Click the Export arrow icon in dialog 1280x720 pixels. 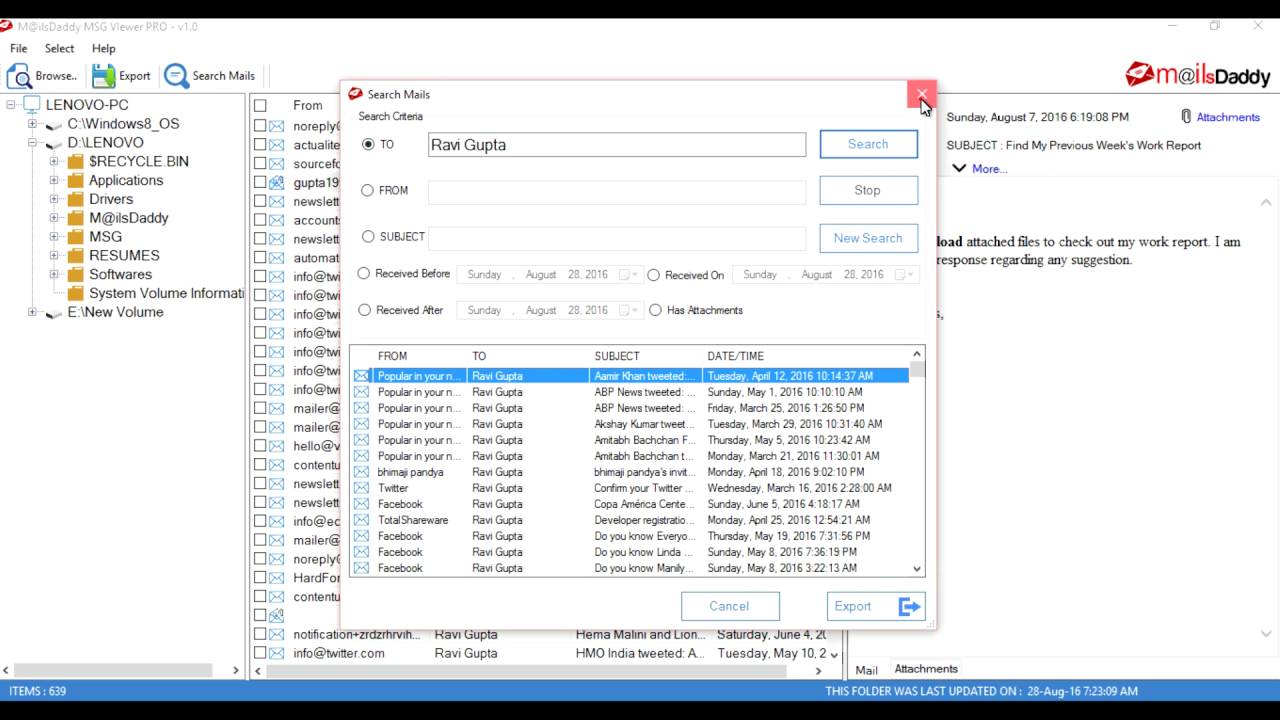[x=909, y=606]
